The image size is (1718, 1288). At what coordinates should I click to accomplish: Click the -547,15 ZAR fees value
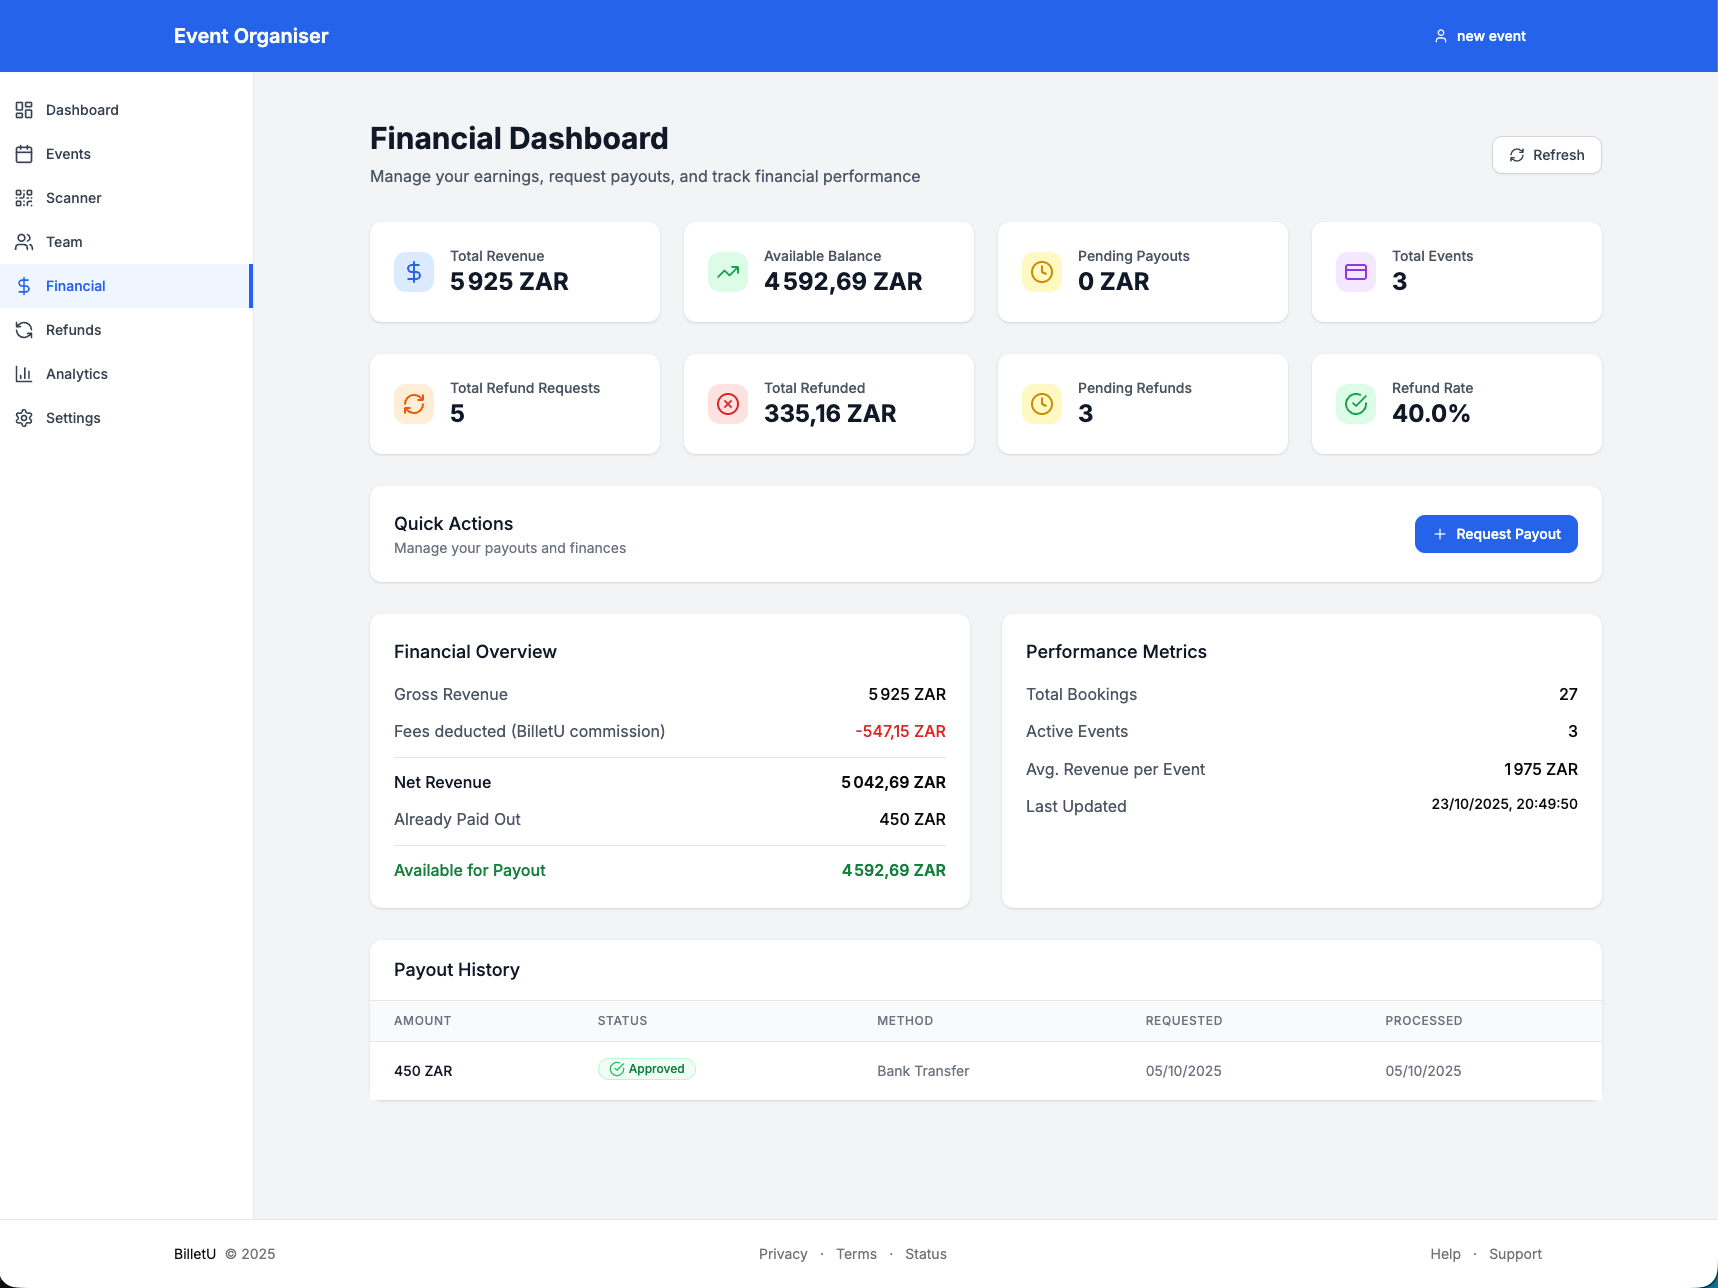[900, 731]
